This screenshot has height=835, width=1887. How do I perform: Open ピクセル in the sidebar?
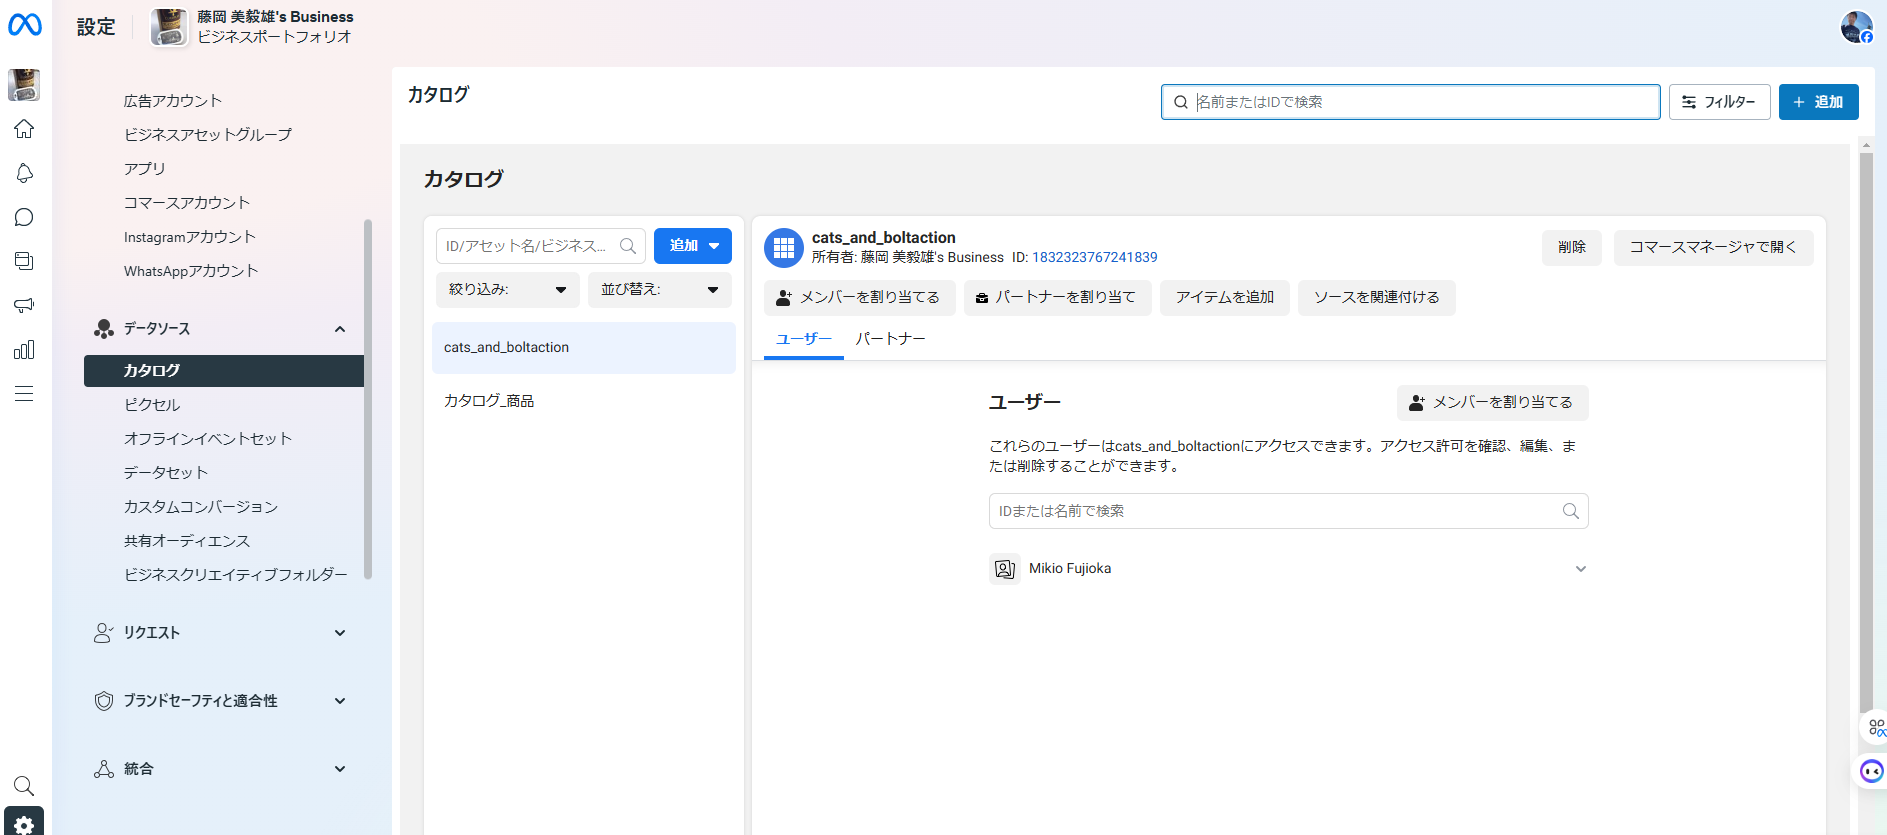152,405
